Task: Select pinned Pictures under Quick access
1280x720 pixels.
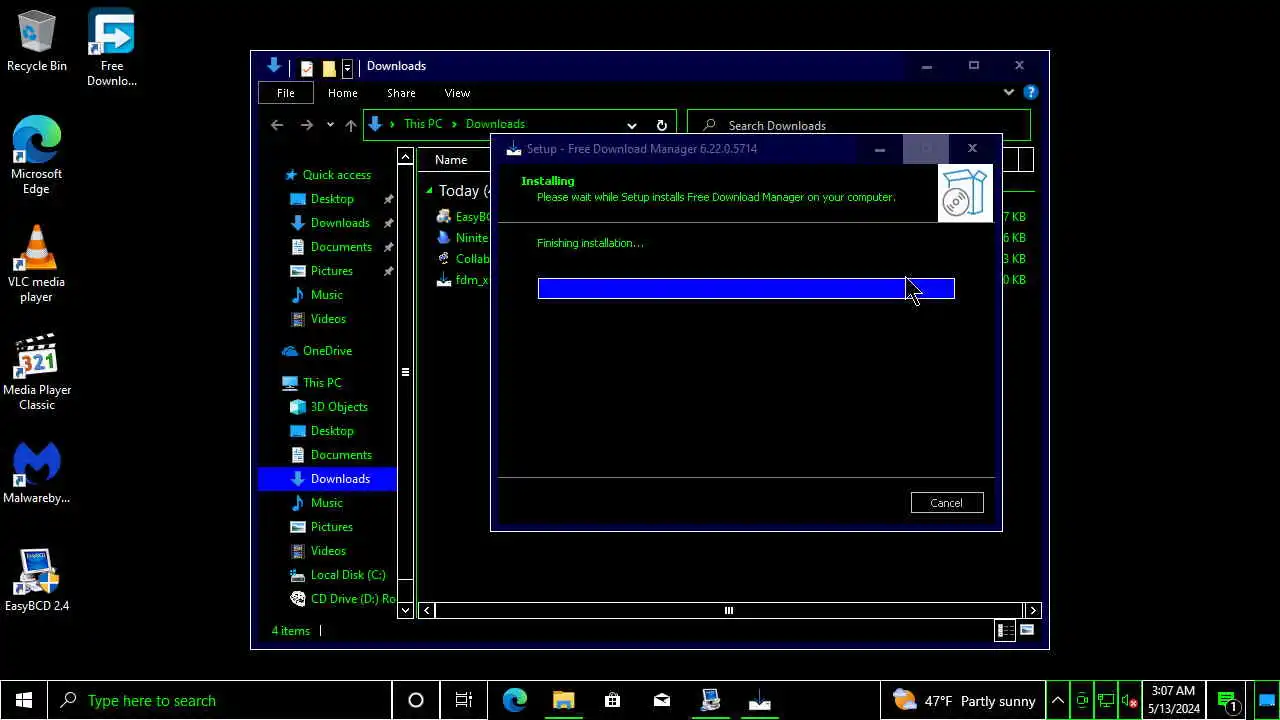Action: [x=331, y=271]
